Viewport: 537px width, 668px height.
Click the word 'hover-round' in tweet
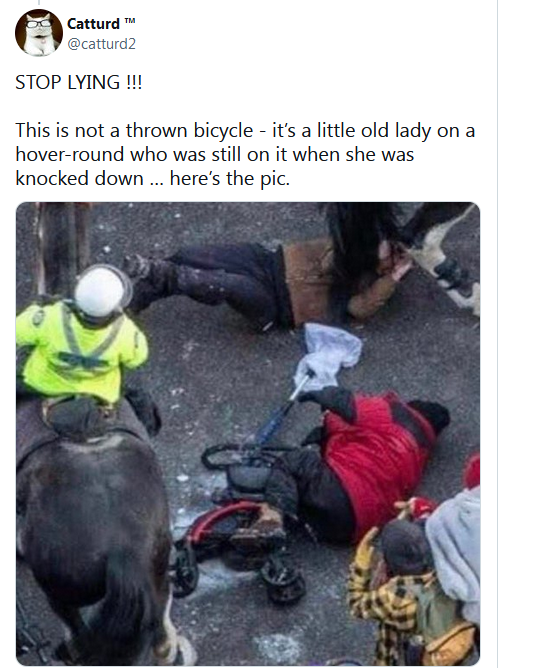(69, 154)
